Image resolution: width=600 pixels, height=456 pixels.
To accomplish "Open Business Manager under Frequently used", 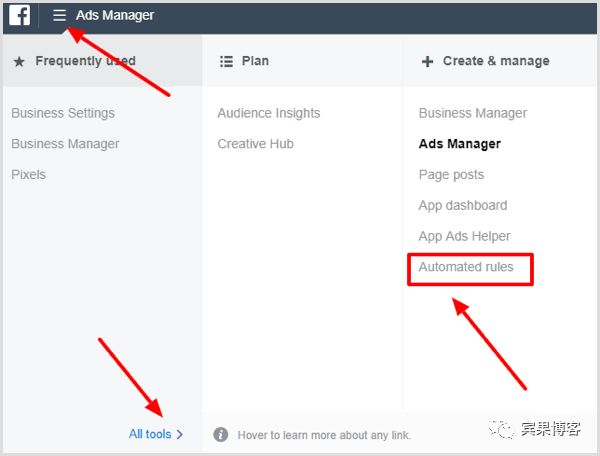I will tap(65, 144).
